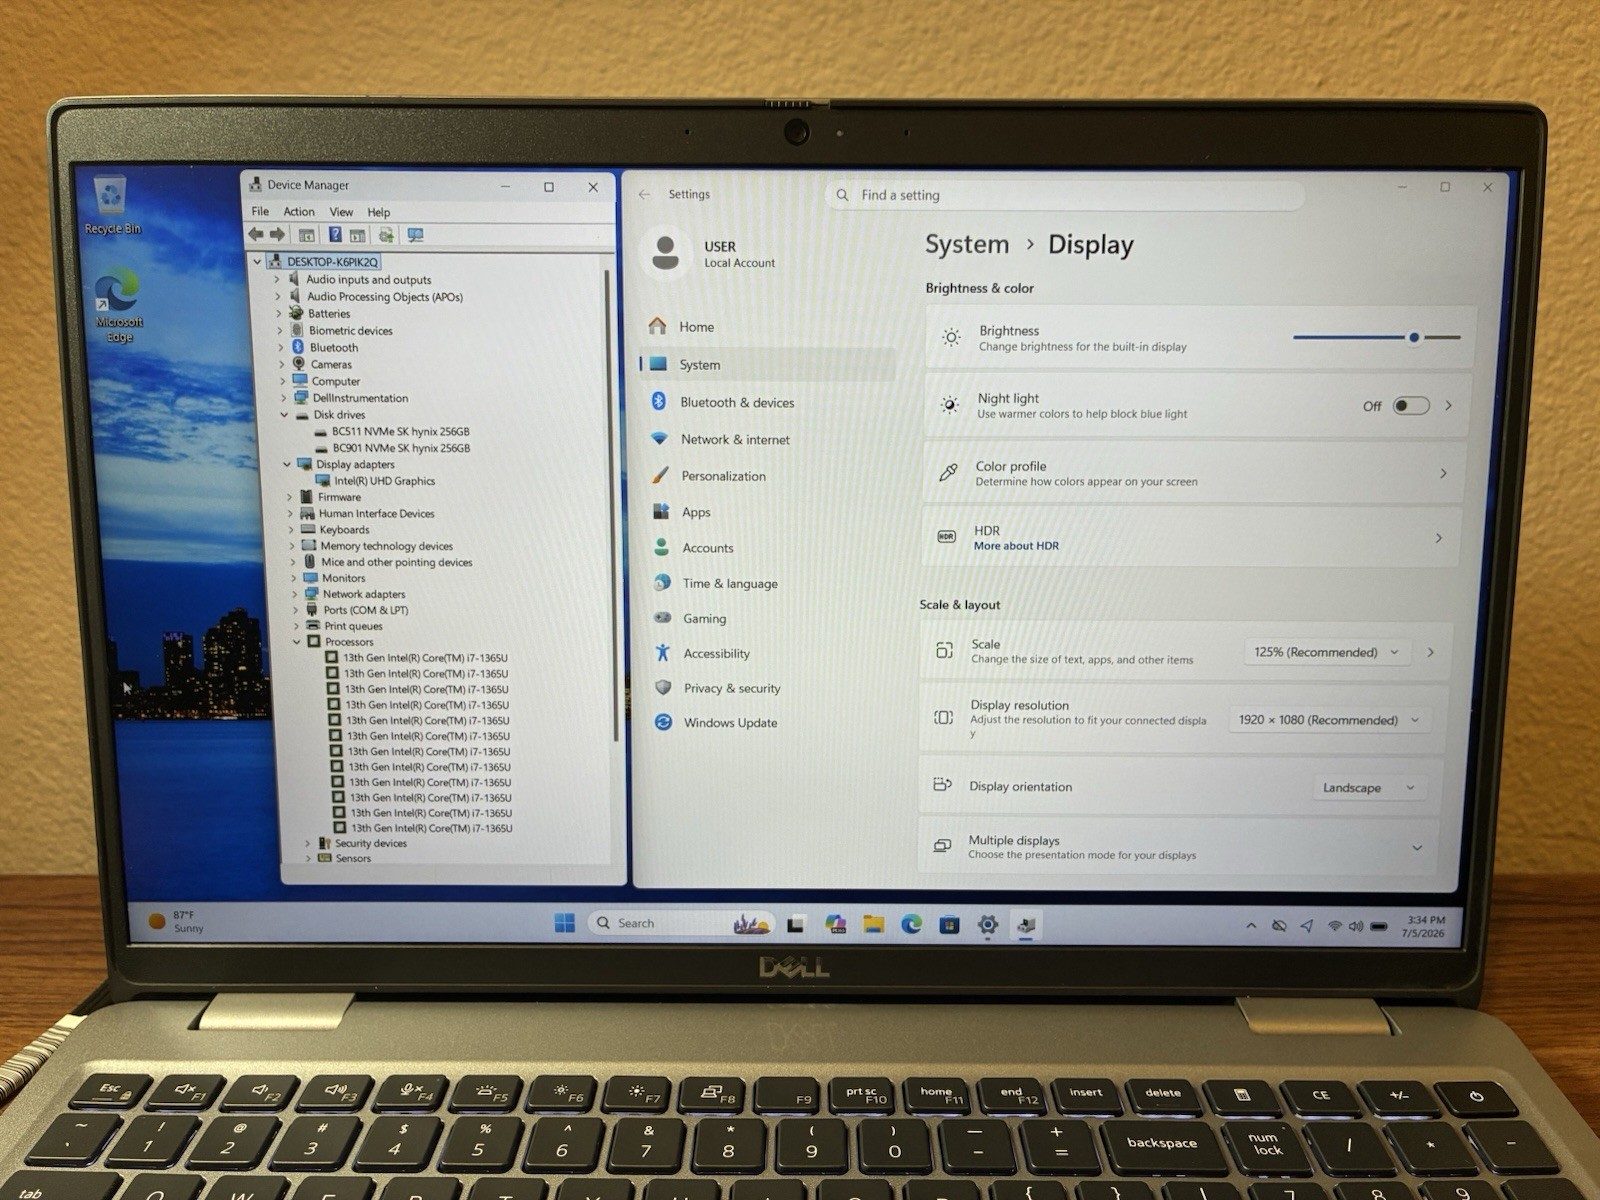Click Update driver icon in Device Manager toolbar
This screenshot has width=1600, height=1200.
click(385, 235)
